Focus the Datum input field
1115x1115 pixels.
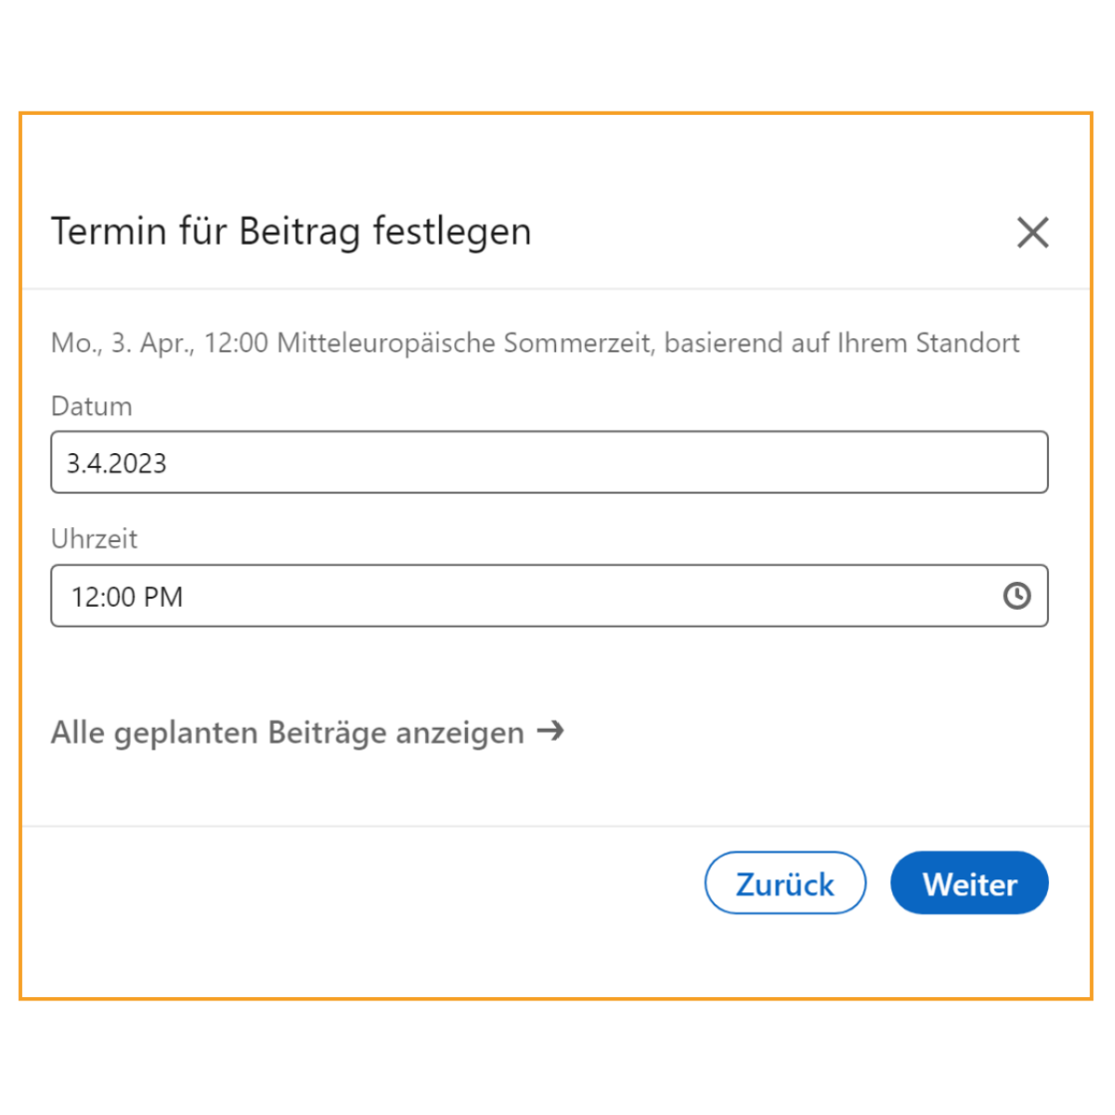[x=549, y=462]
